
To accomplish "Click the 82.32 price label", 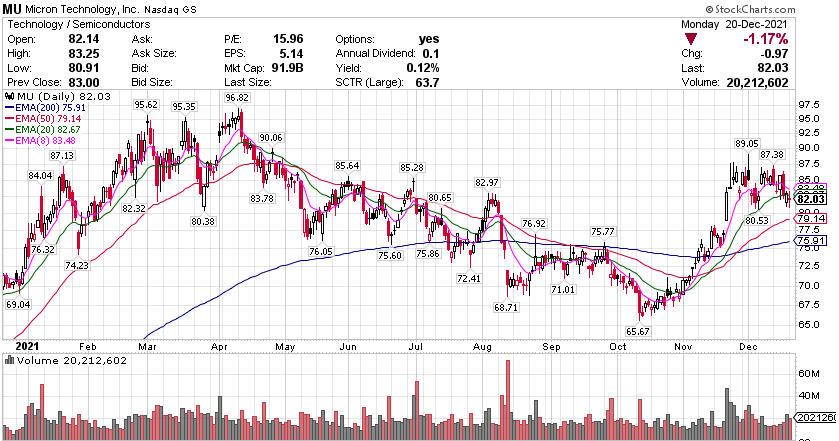I will point(134,208).
